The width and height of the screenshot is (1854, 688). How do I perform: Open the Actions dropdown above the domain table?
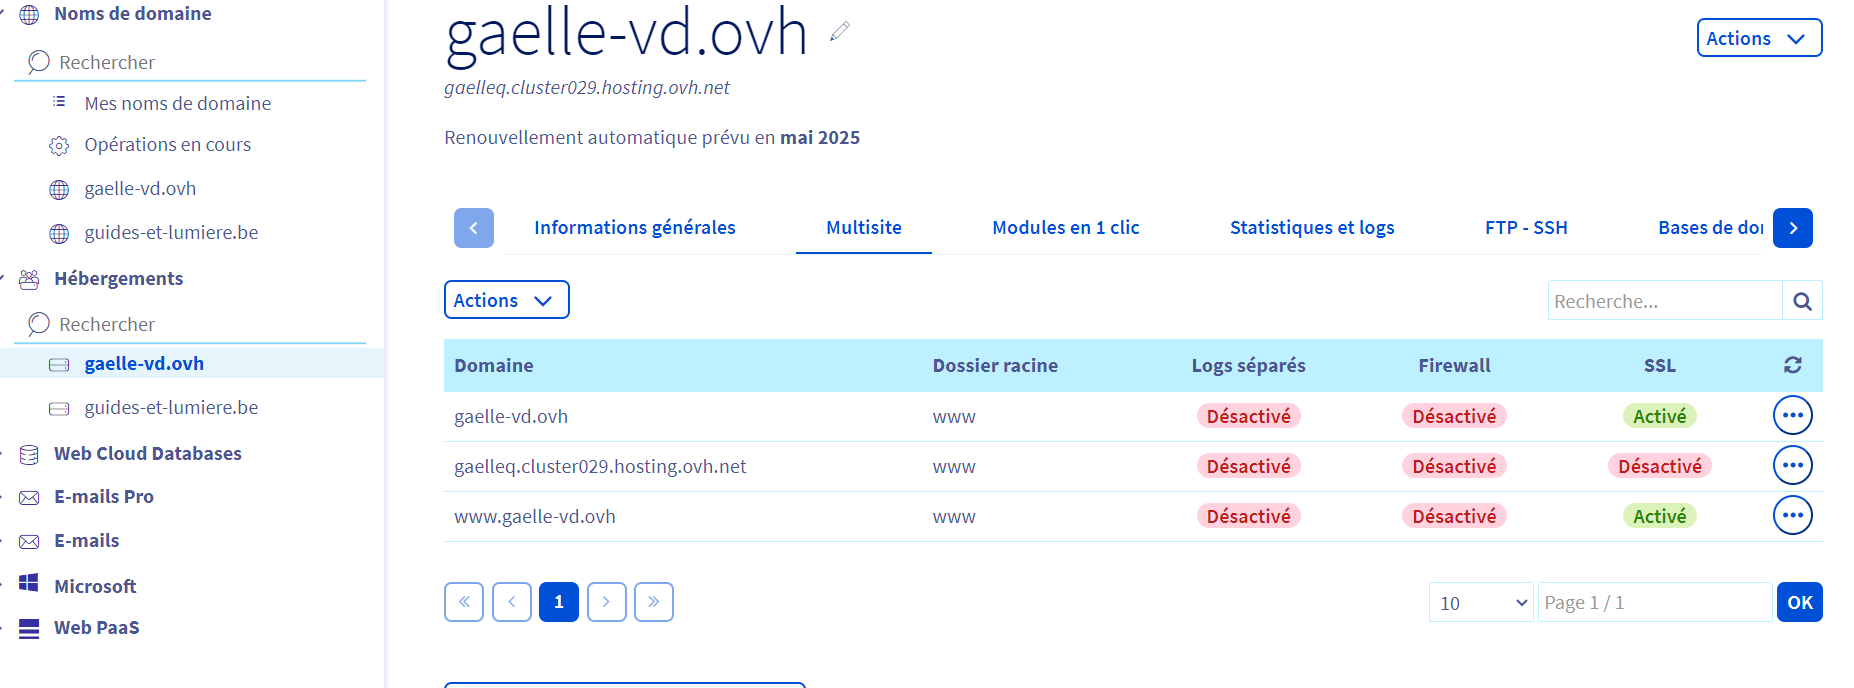click(x=506, y=300)
